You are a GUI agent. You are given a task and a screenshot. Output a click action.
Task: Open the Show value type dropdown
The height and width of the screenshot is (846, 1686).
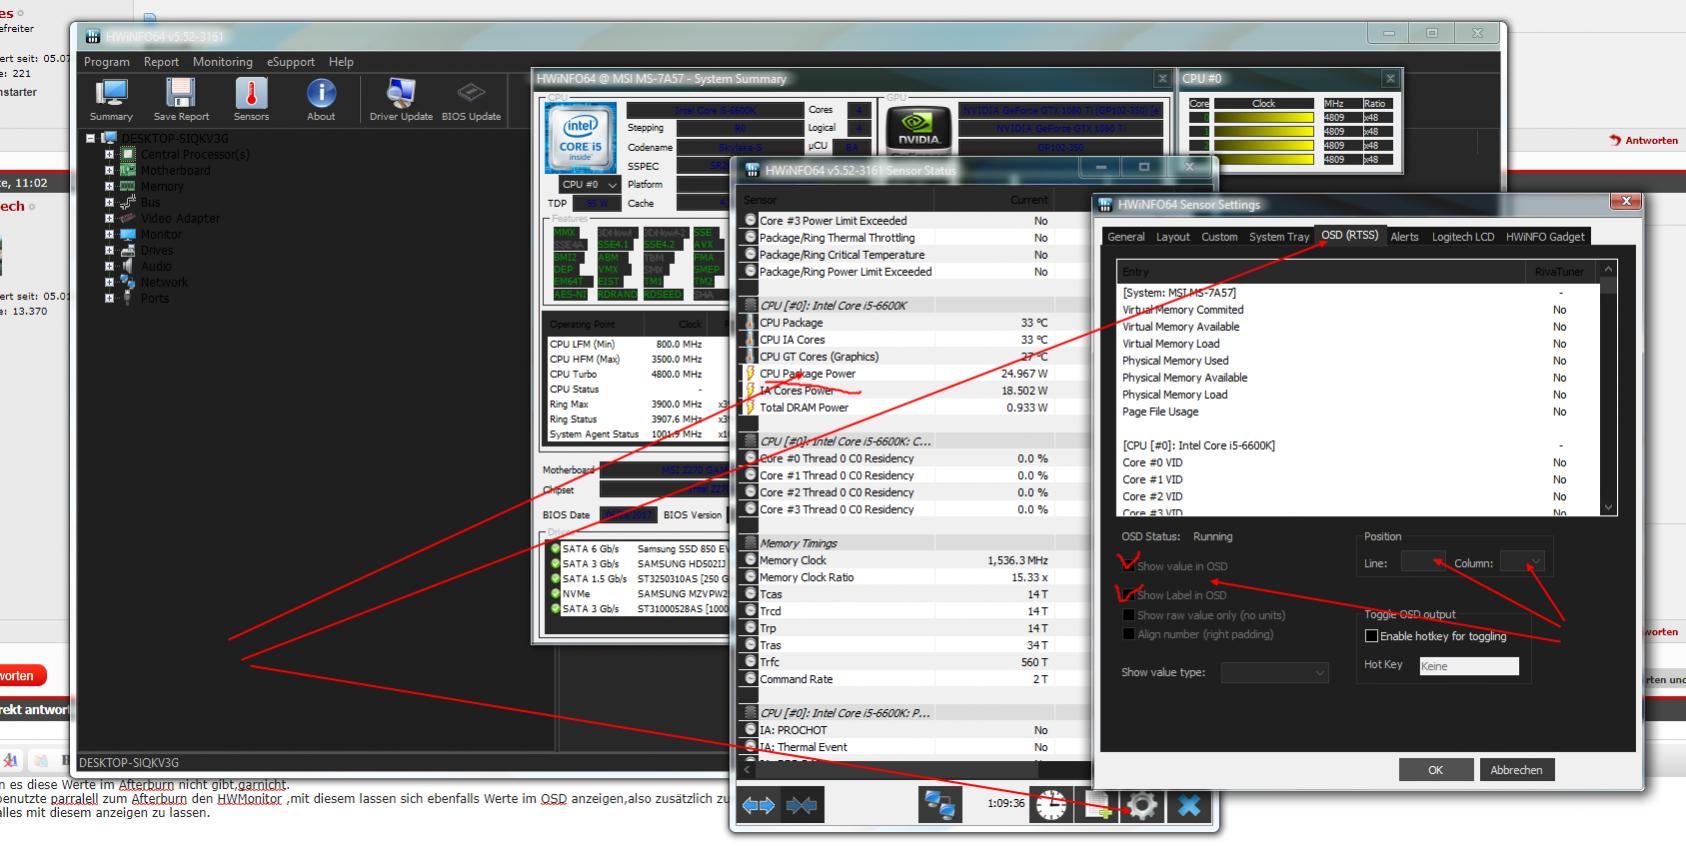coord(1275,673)
